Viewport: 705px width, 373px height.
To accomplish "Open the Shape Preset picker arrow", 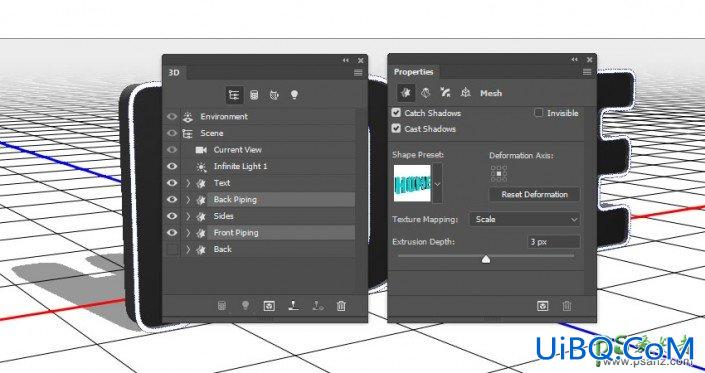I will click(x=437, y=183).
